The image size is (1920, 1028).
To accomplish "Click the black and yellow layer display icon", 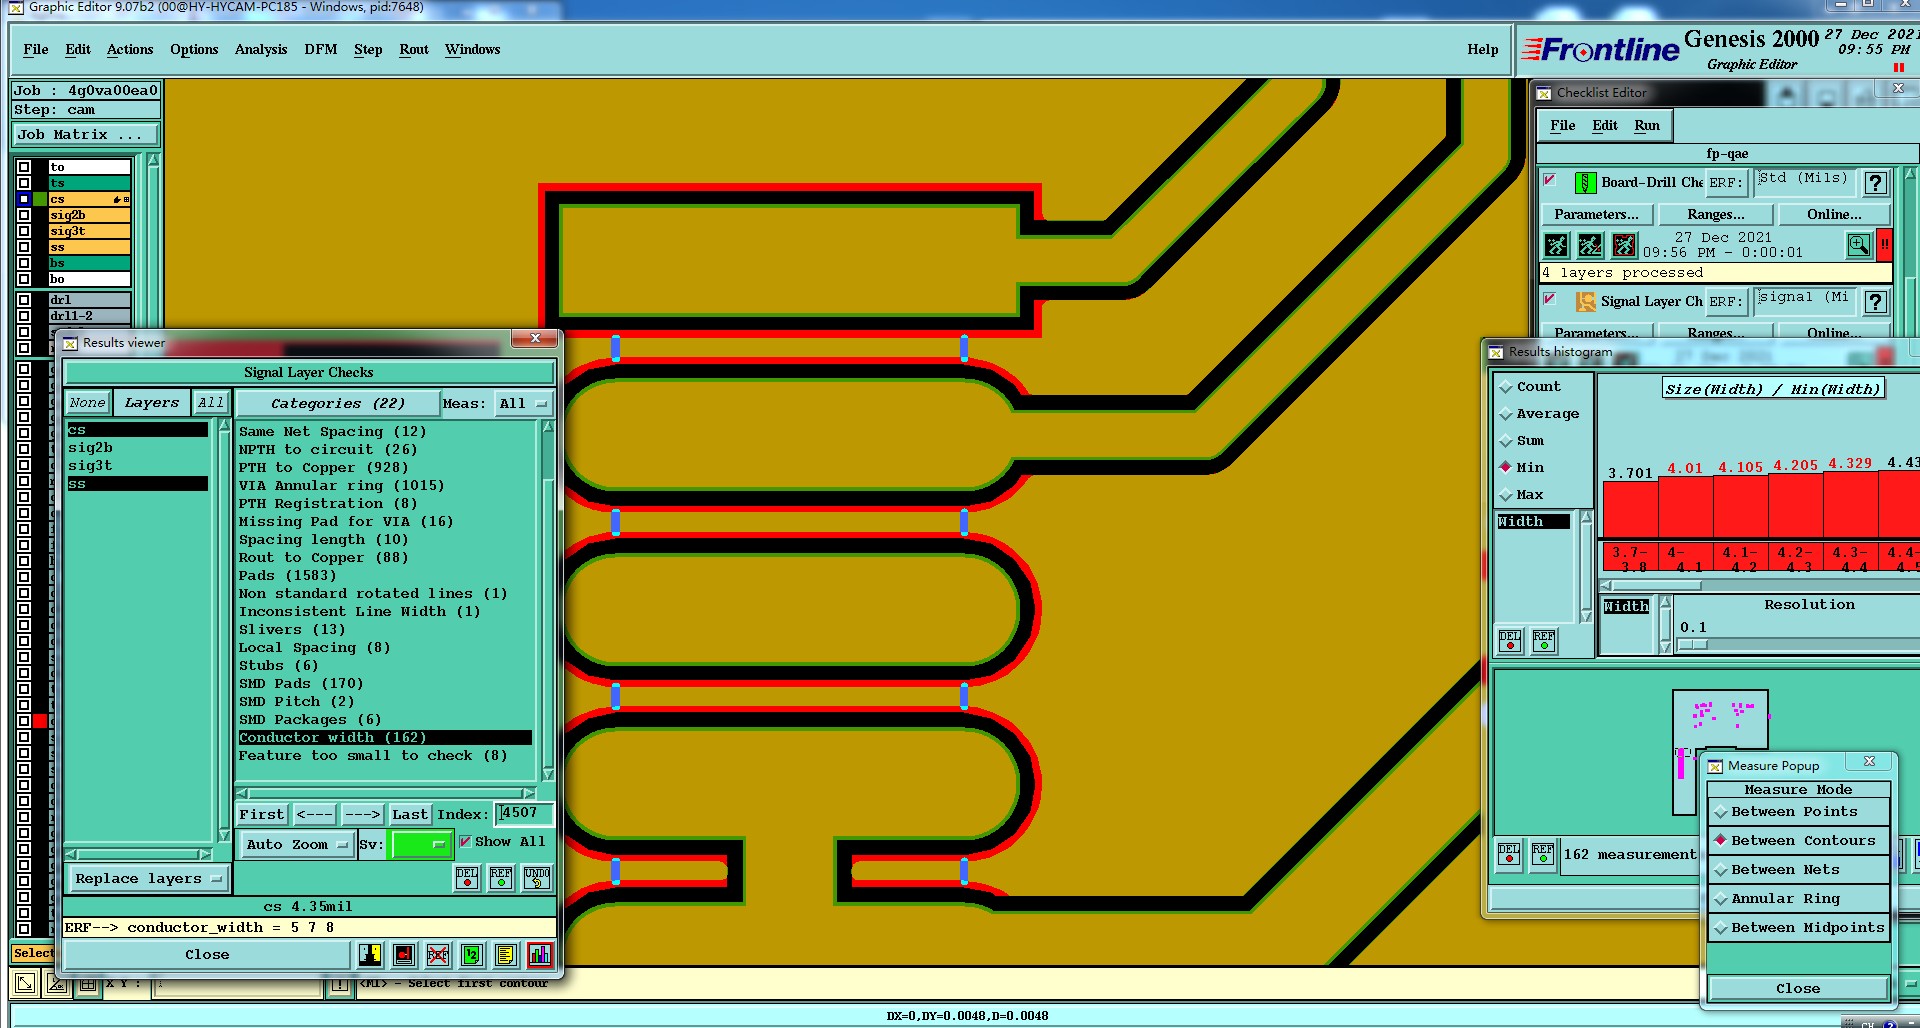I will [370, 955].
